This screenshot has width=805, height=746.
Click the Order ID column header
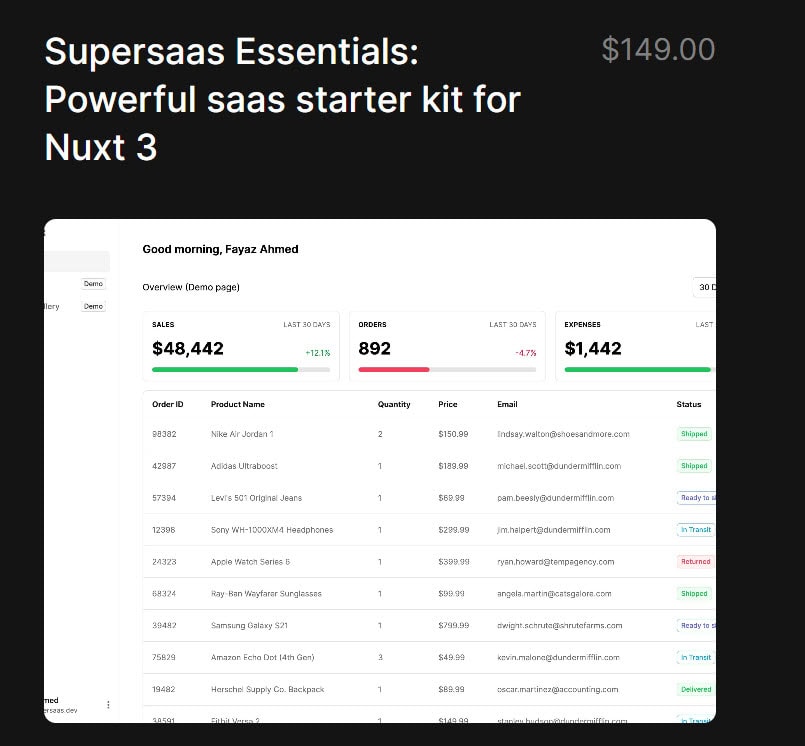click(167, 404)
